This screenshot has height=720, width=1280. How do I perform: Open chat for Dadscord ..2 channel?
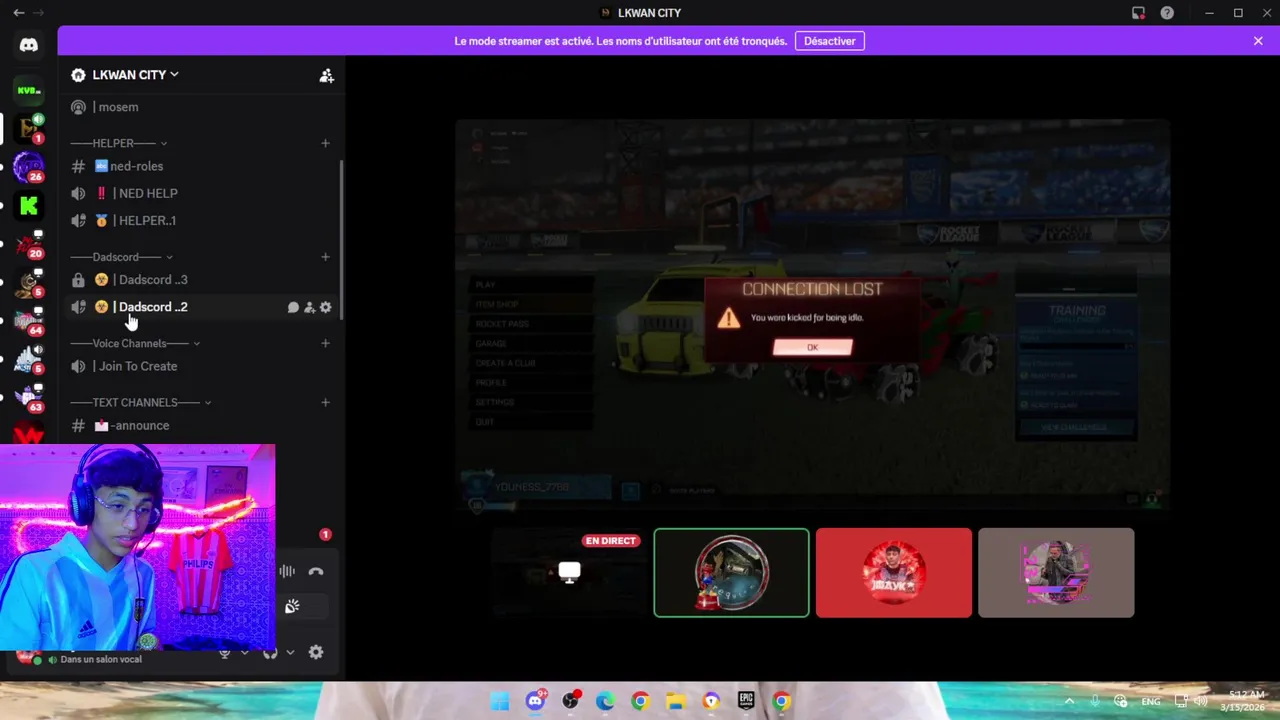click(x=293, y=308)
